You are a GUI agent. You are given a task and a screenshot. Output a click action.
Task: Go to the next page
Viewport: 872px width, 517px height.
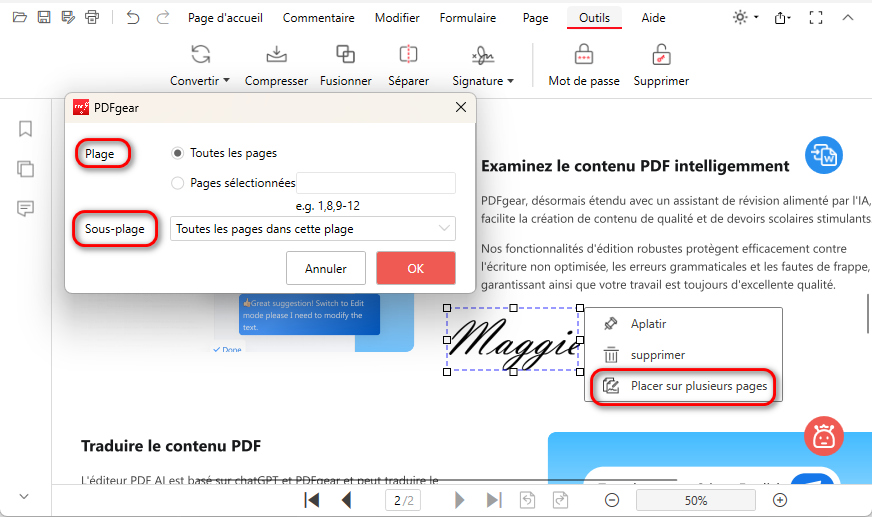(x=459, y=500)
